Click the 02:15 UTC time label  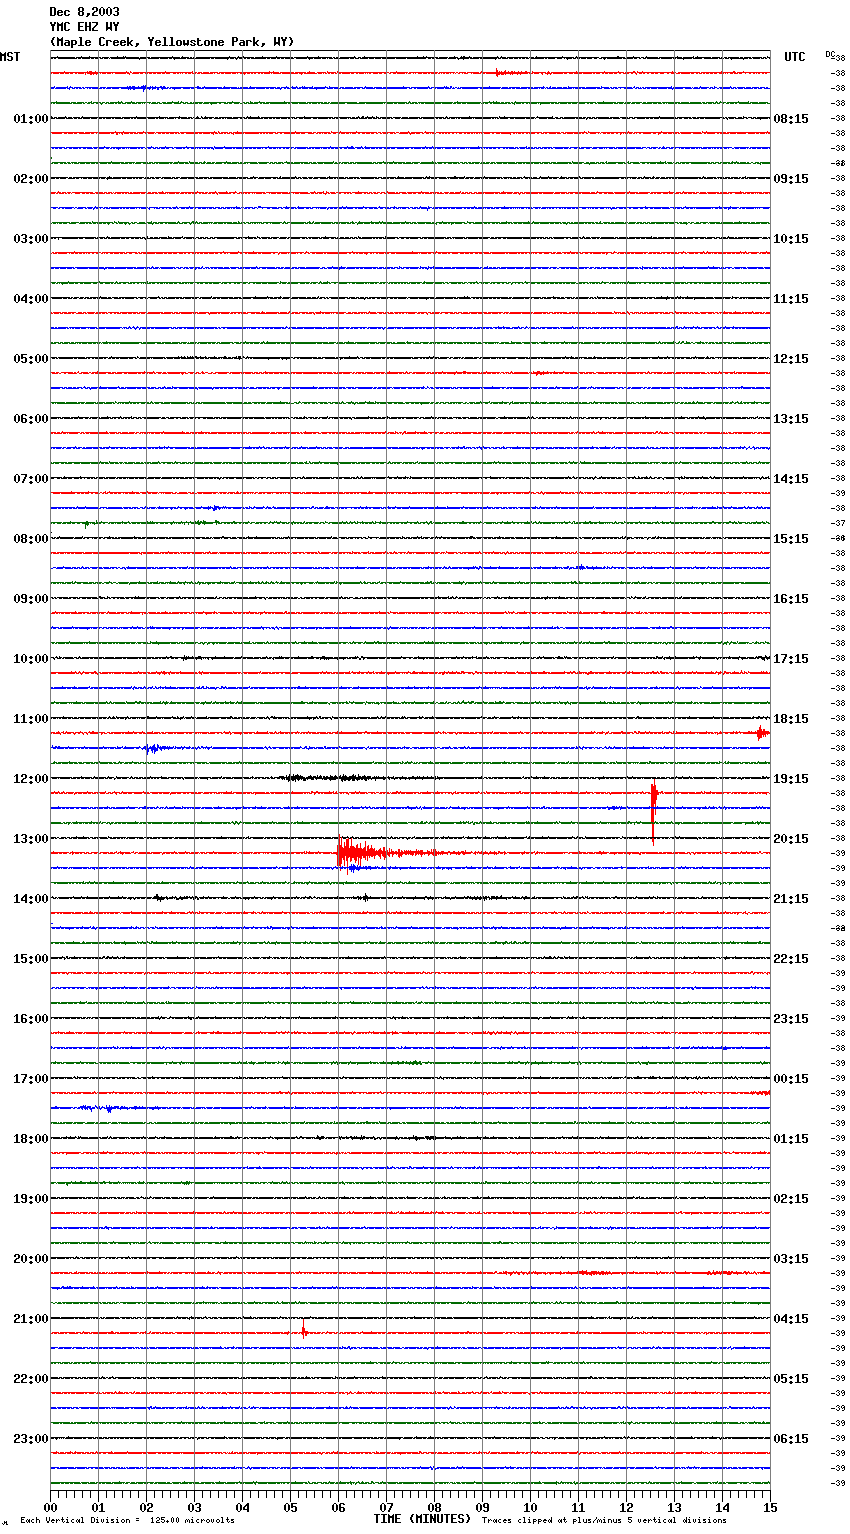(x=791, y=1199)
